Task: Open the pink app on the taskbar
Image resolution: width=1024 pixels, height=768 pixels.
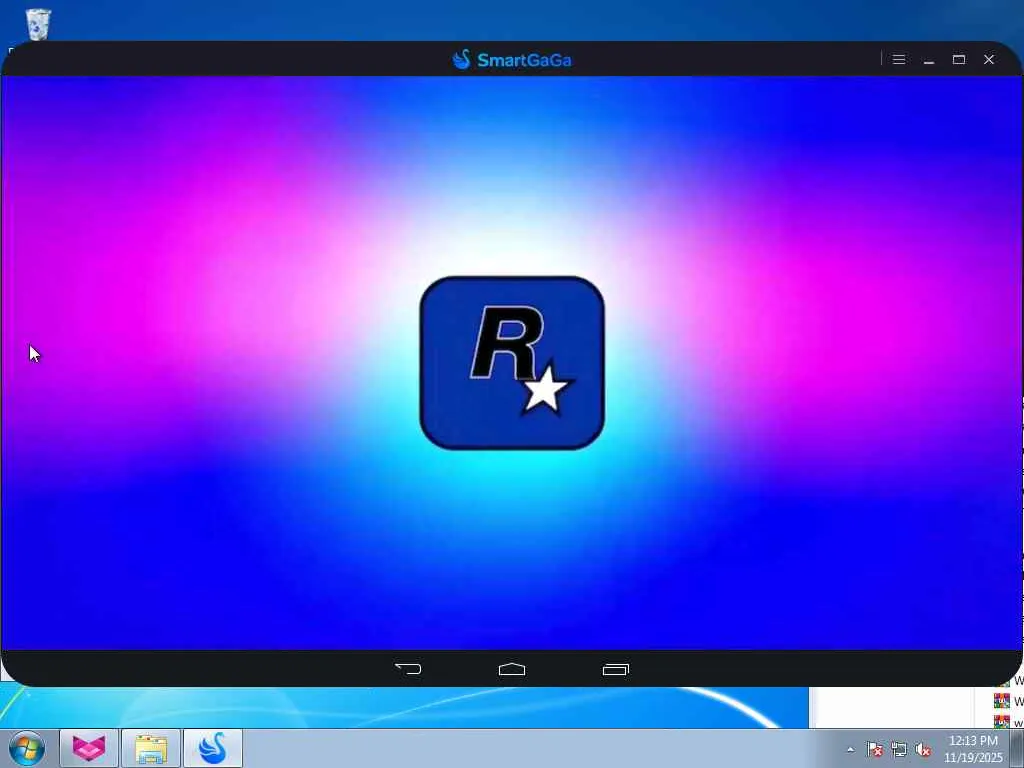Action: pos(89,748)
